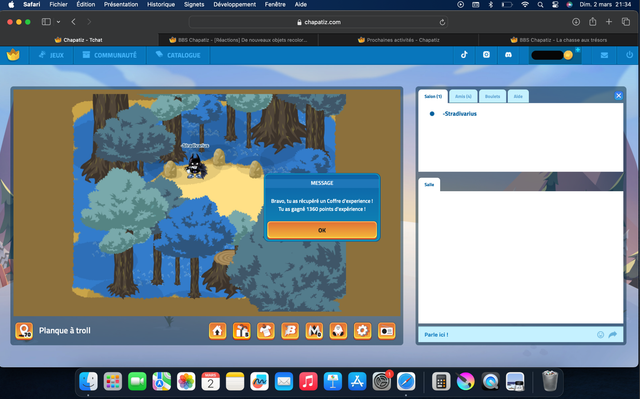The height and width of the screenshot is (399, 640).
Task: Open the envelope mailbox icon
Action: tap(604, 55)
